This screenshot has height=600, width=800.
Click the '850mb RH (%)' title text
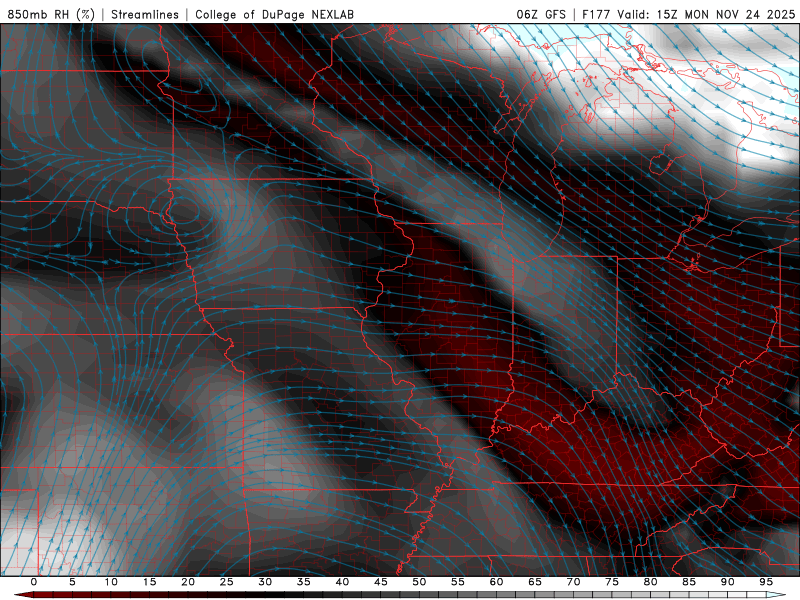[51, 14]
